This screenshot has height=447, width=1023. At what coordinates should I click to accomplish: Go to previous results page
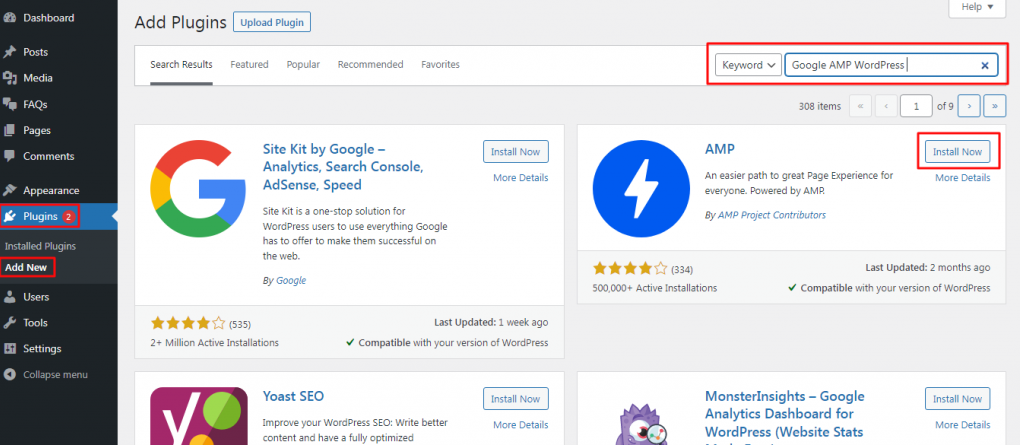[x=886, y=106]
